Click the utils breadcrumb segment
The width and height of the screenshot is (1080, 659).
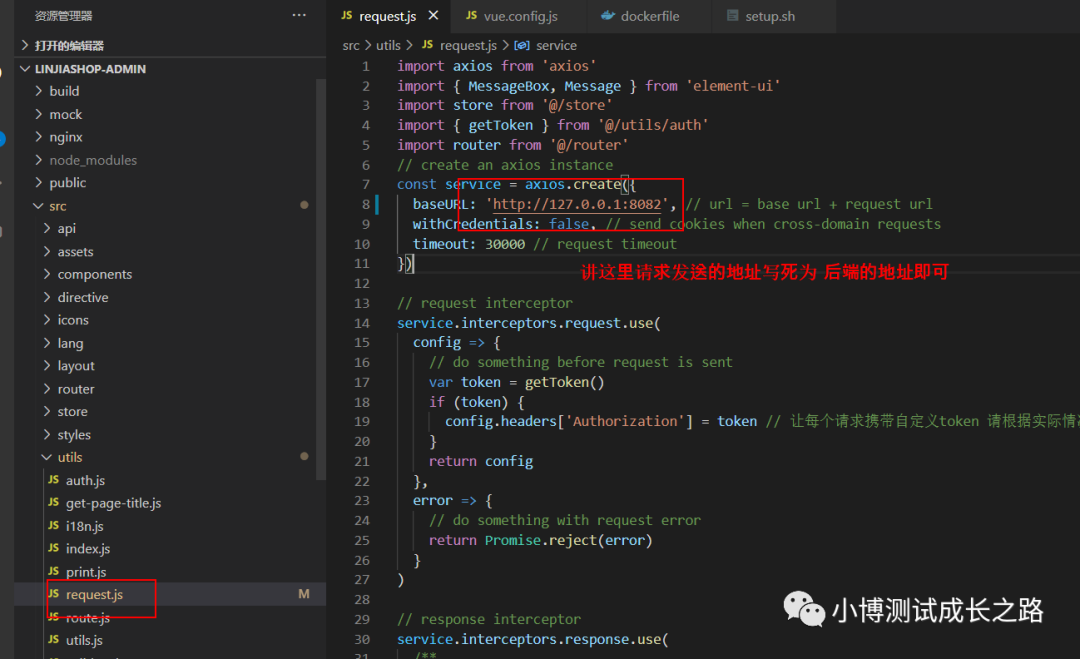388,45
